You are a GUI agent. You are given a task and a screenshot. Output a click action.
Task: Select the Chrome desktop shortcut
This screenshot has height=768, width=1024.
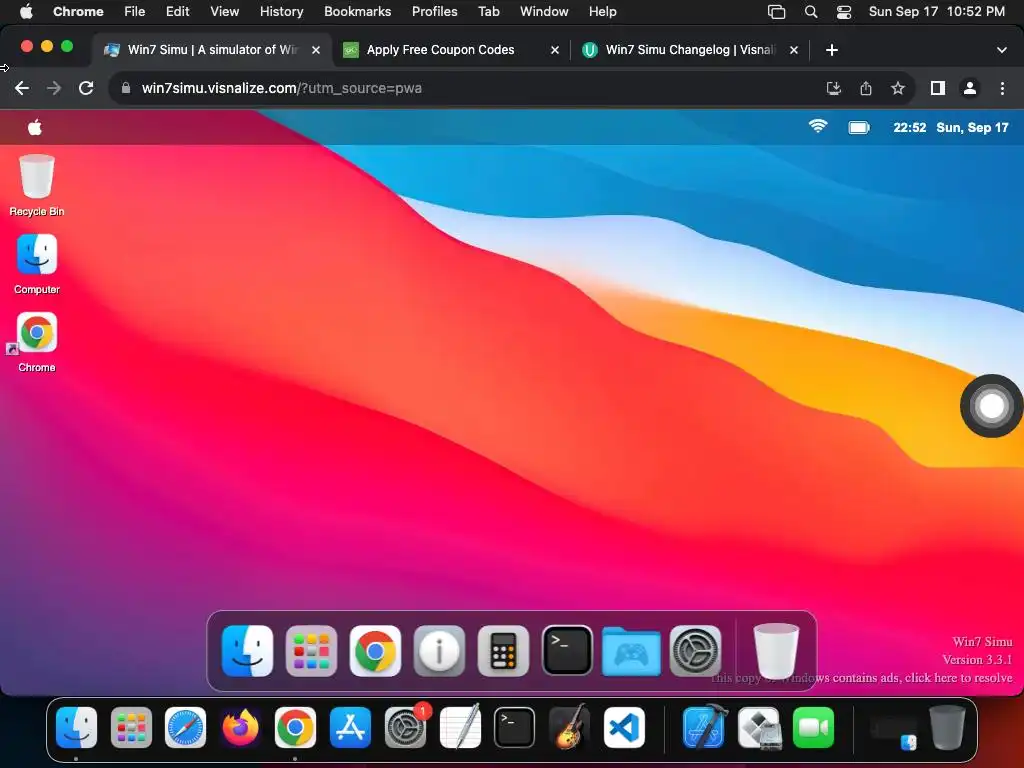click(x=37, y=343)
